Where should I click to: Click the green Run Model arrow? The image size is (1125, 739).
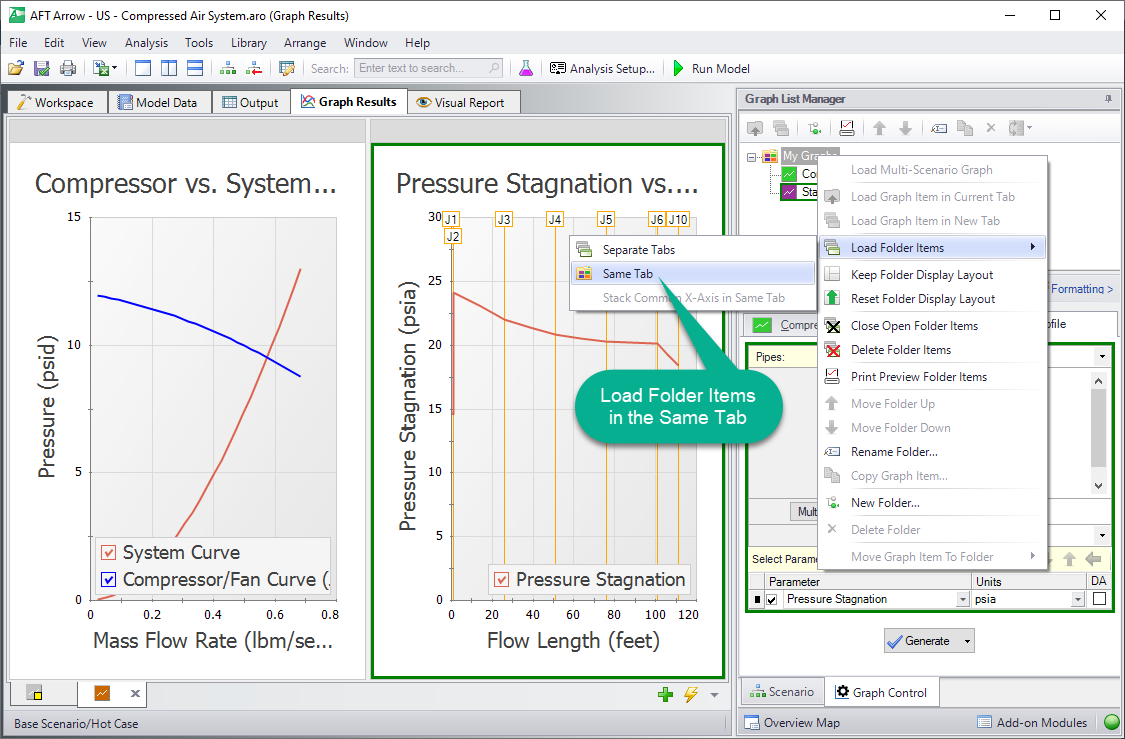(679, 69)
